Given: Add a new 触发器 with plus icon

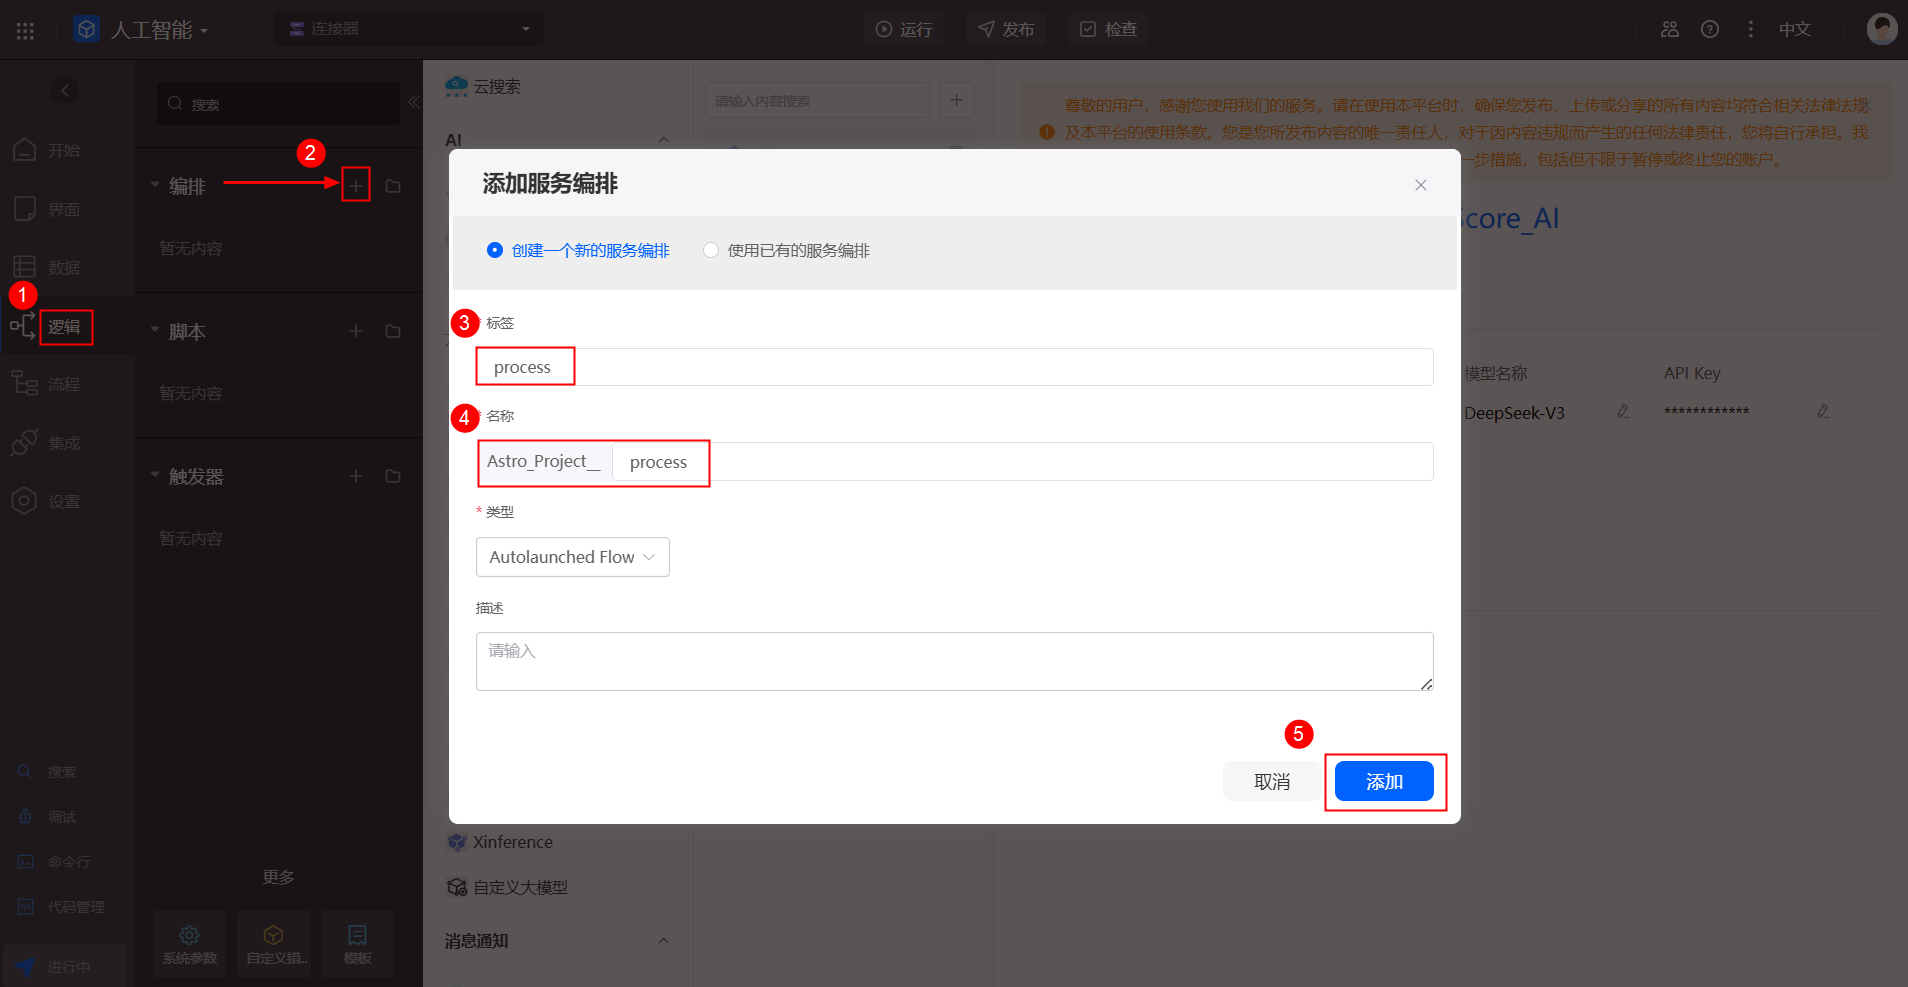Looking at the screenshot, I should [356, 476].
